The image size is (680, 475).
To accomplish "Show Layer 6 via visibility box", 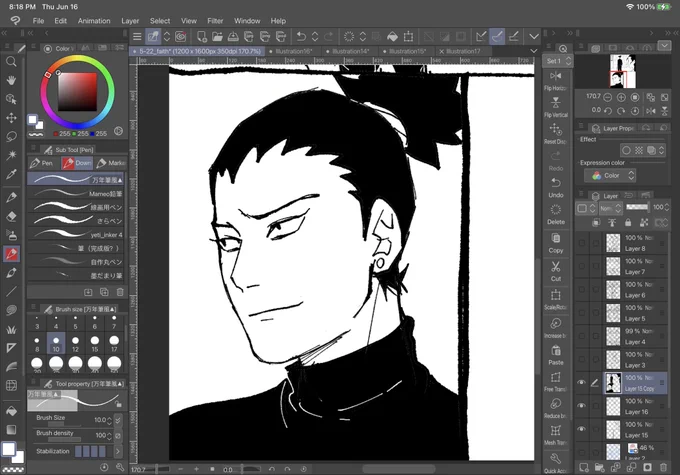I will pos(582,289).
